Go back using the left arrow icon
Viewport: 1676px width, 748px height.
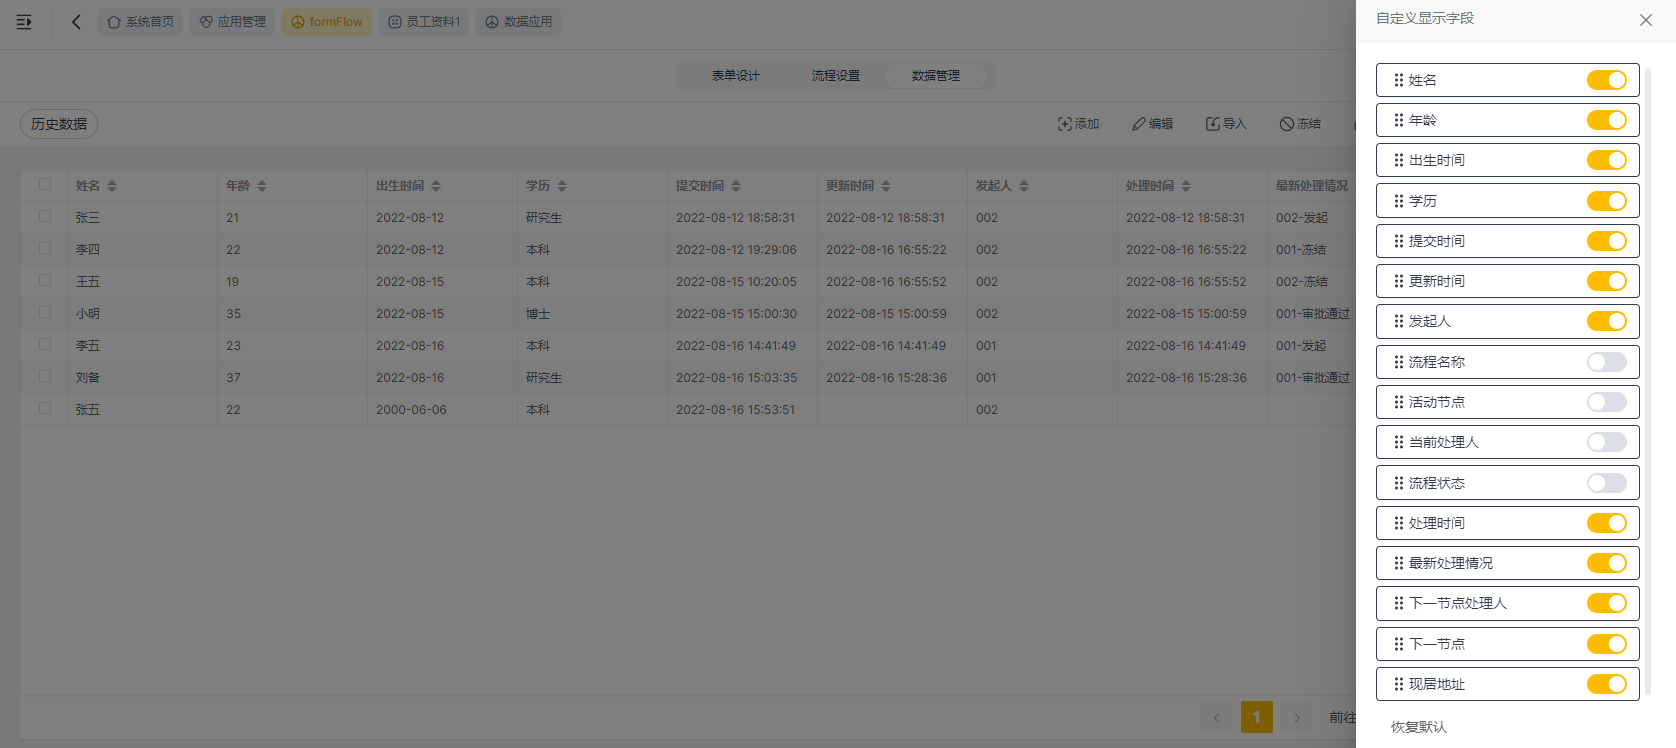click(76, 22)
